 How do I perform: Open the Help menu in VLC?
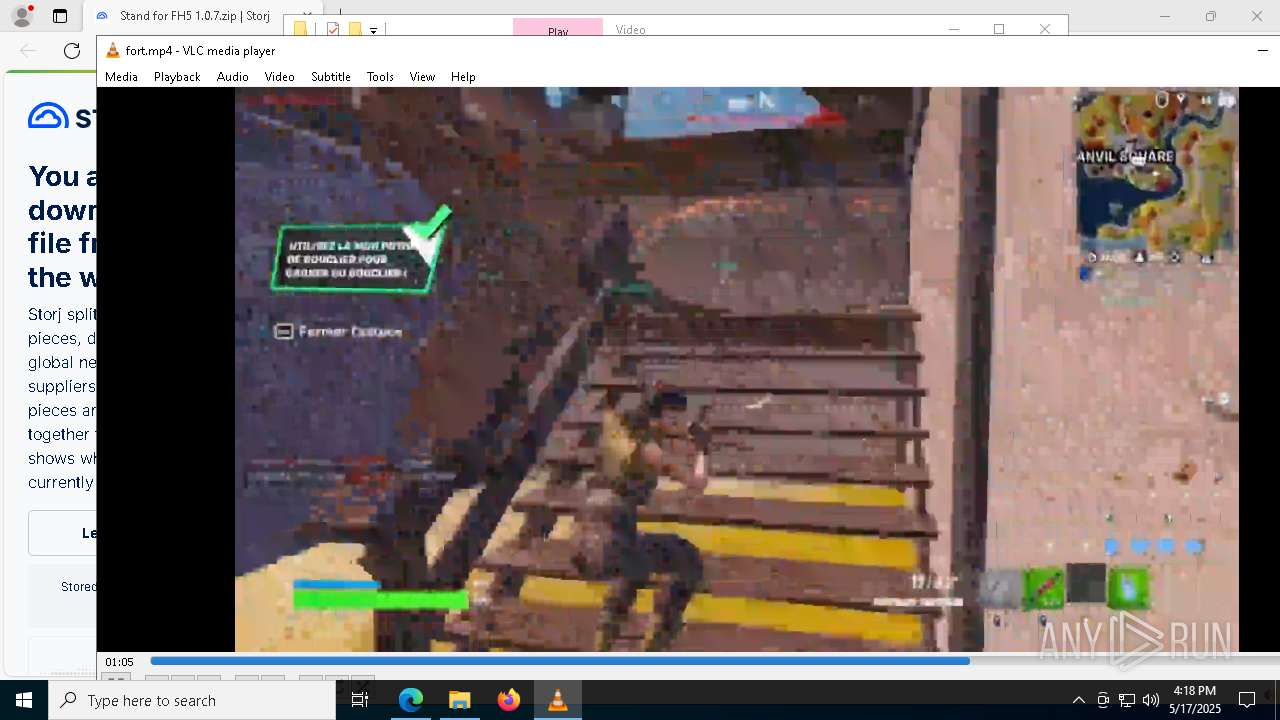(463, 77)
